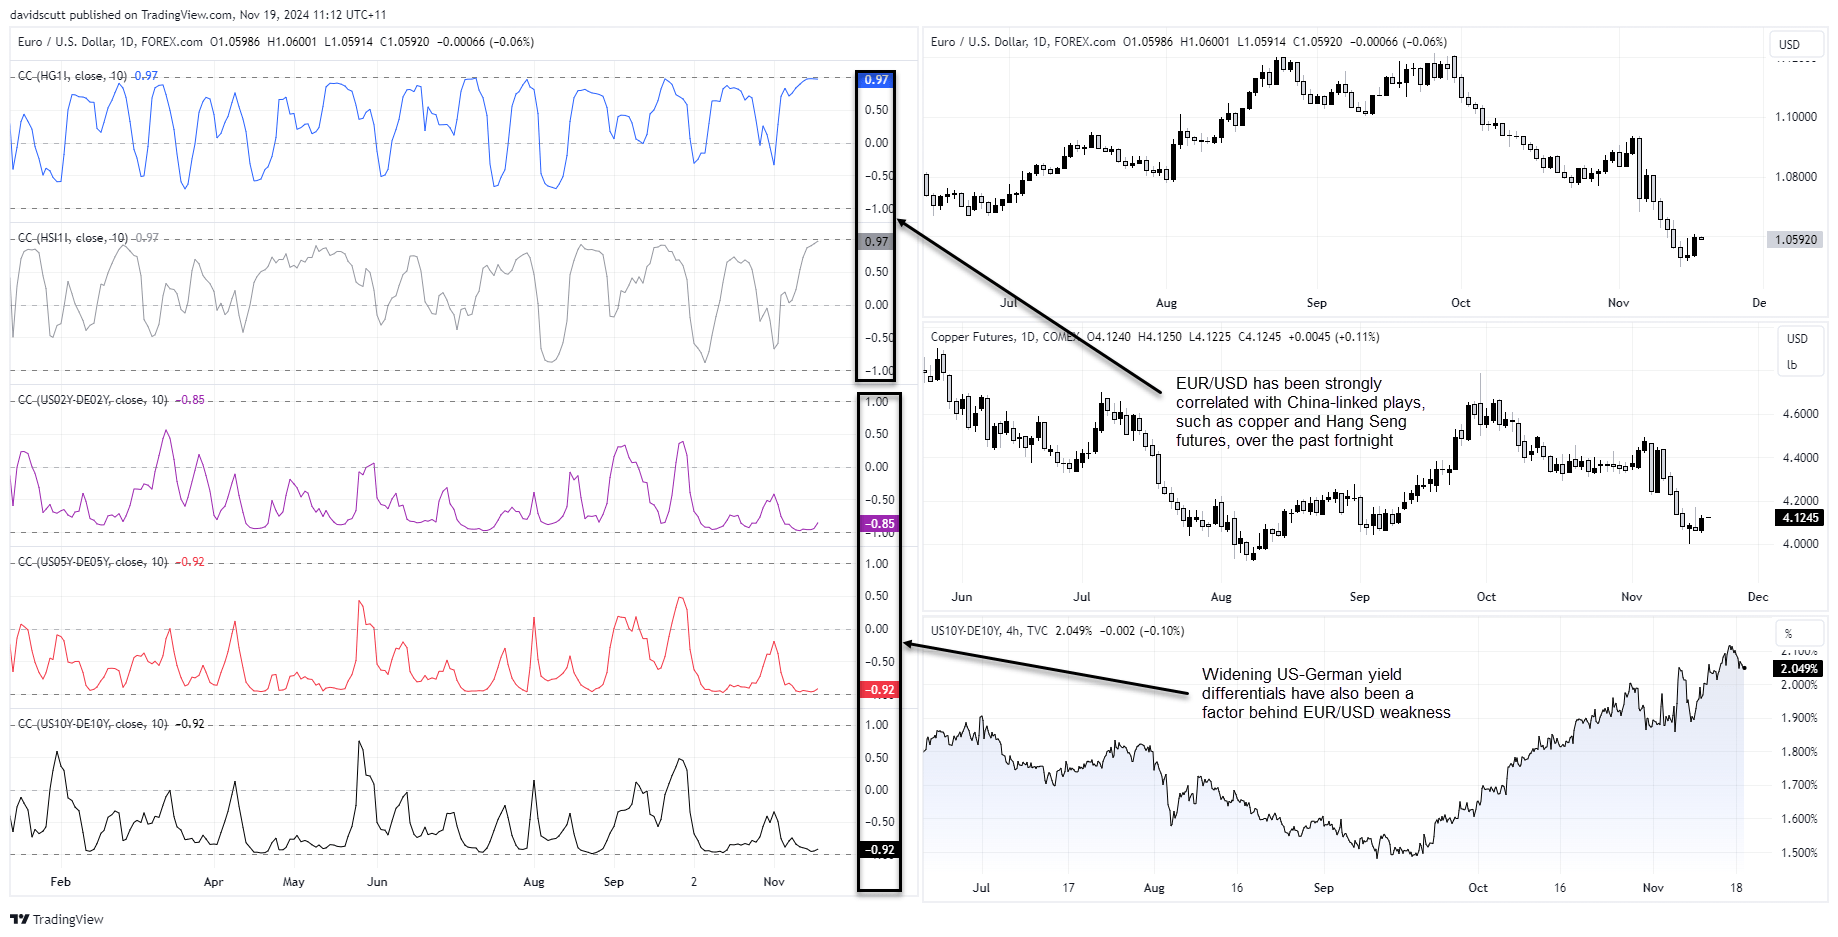Click the blue 0.97 copper correlation value tag

(876, 80)
